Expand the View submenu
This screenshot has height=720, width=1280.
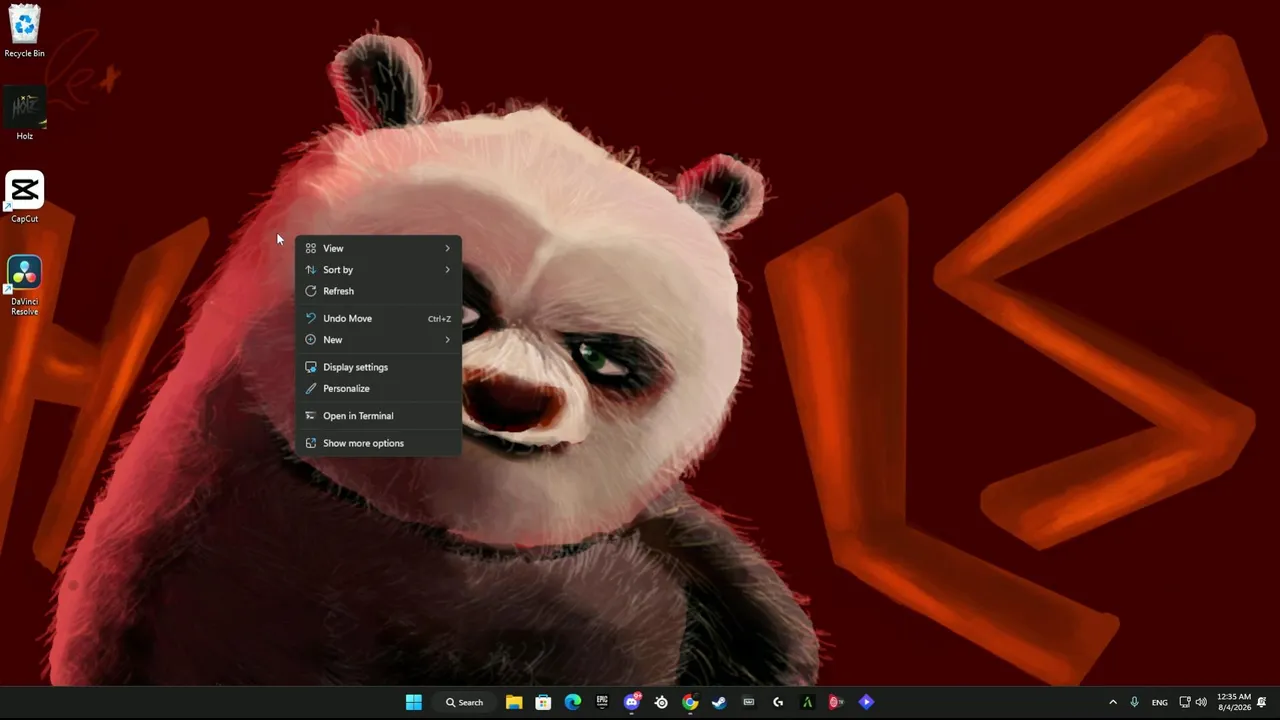[378, 248]
